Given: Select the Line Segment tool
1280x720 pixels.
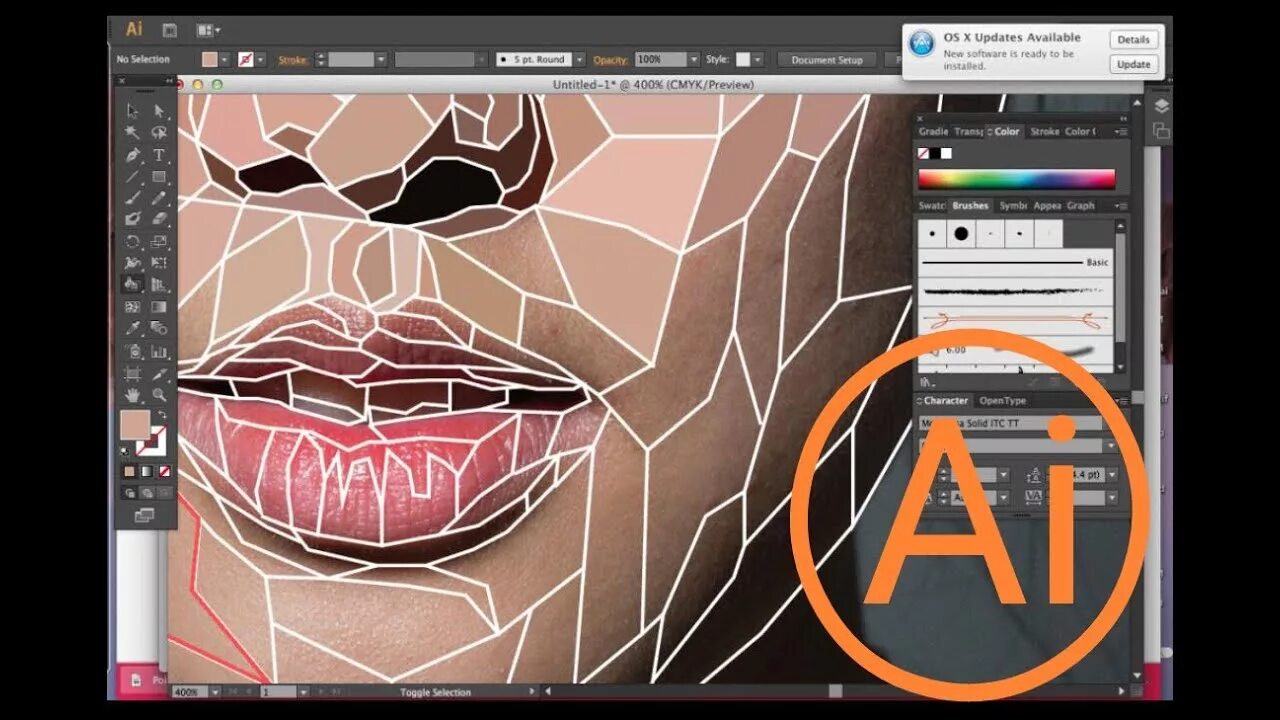Looking at the screenshot, I should [133, 176].
